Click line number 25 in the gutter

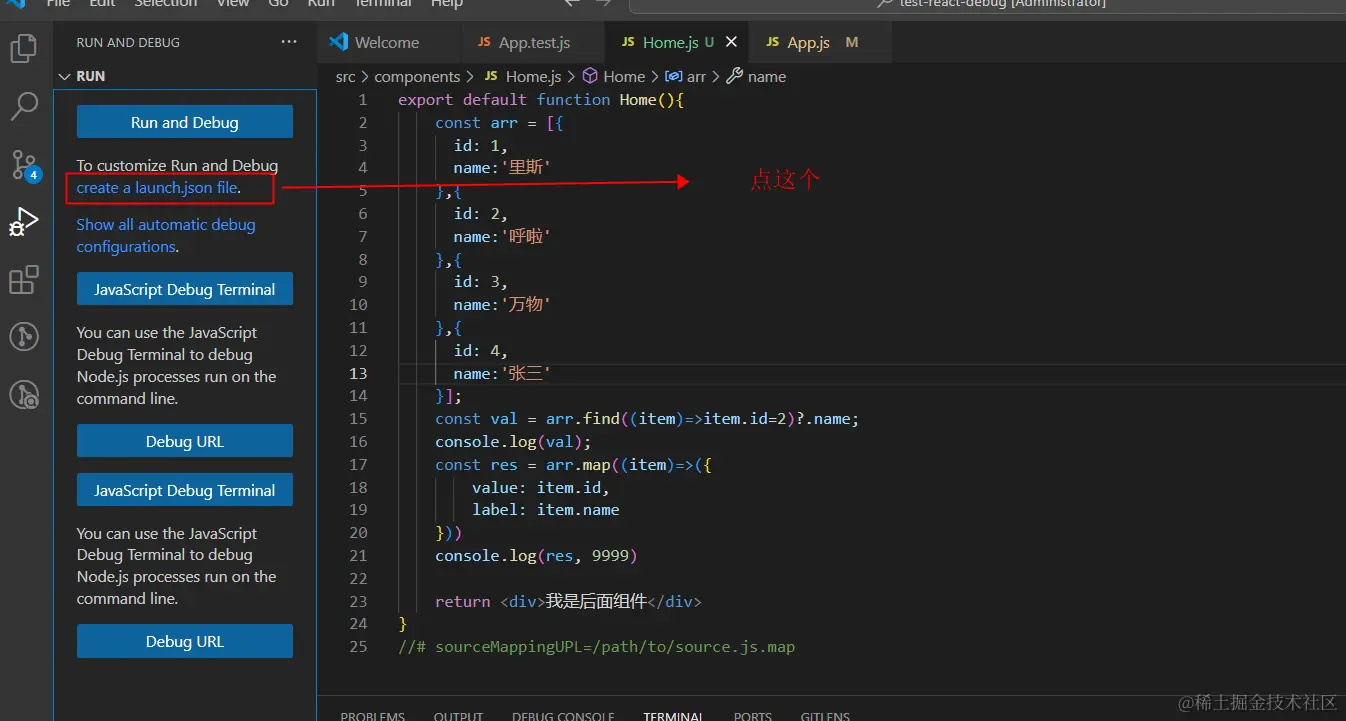coord(358,647)
